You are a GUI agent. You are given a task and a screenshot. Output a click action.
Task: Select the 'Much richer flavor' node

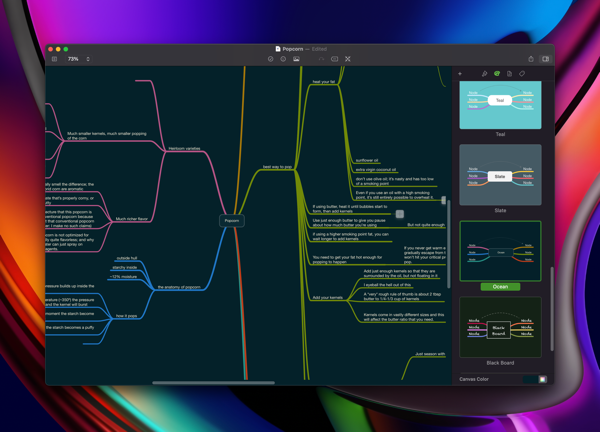coord(132,219)
